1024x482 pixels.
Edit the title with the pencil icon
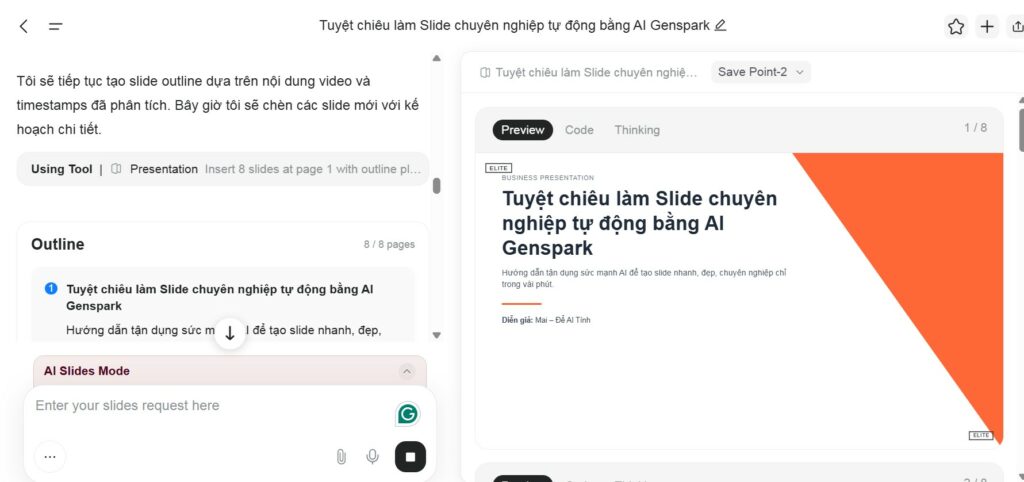(x=720, y=25)
